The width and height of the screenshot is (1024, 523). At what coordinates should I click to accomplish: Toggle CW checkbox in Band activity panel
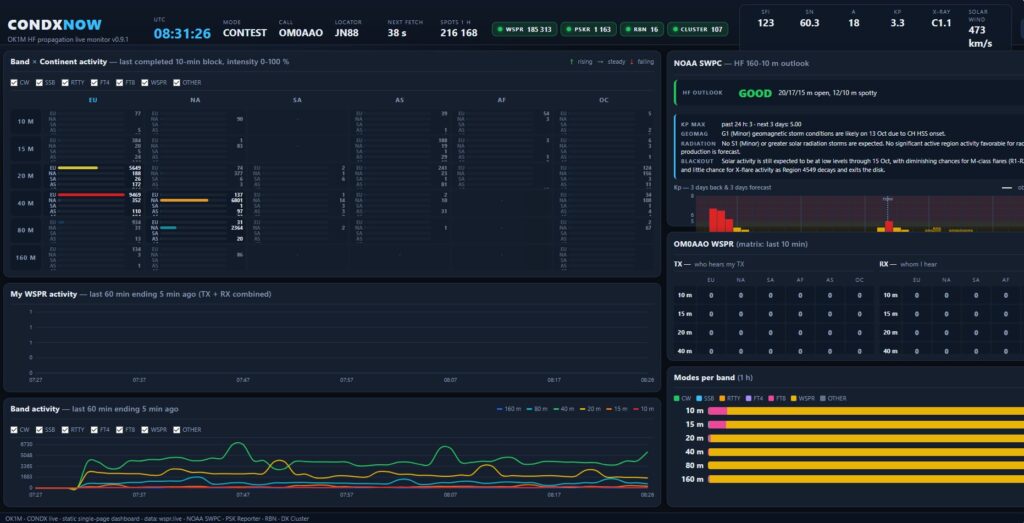(14, 430)
